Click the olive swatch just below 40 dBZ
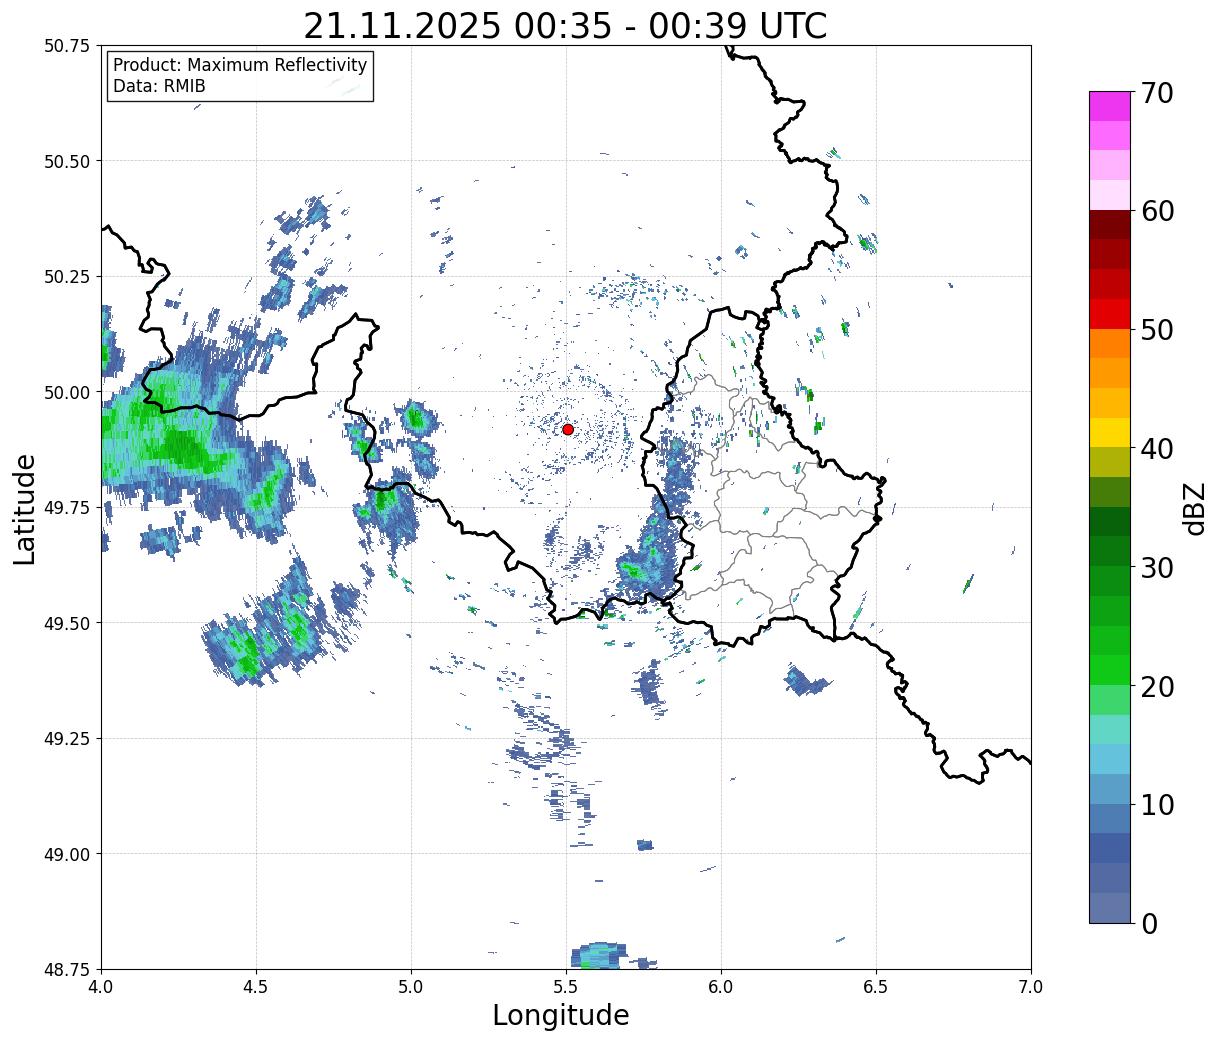Image resolution: width=1219 pixels, height=1040 pixels. coord(1110,462)
